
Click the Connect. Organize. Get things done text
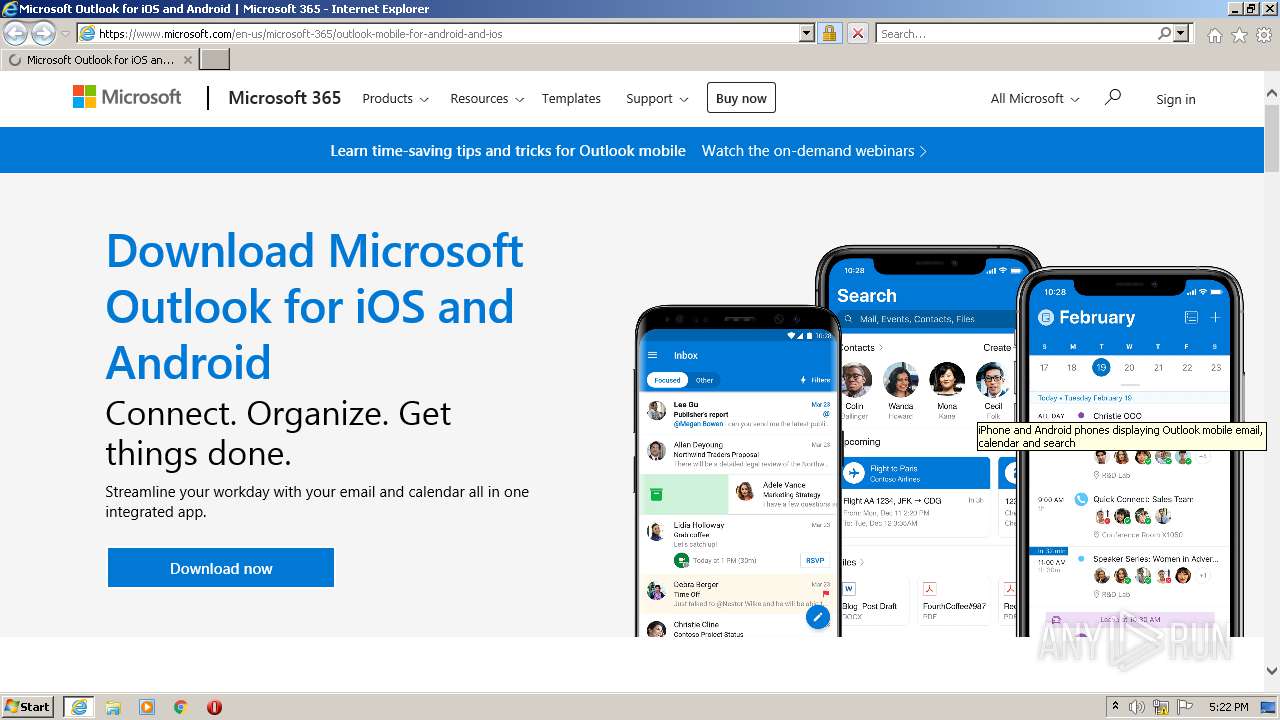pos(278,433)
